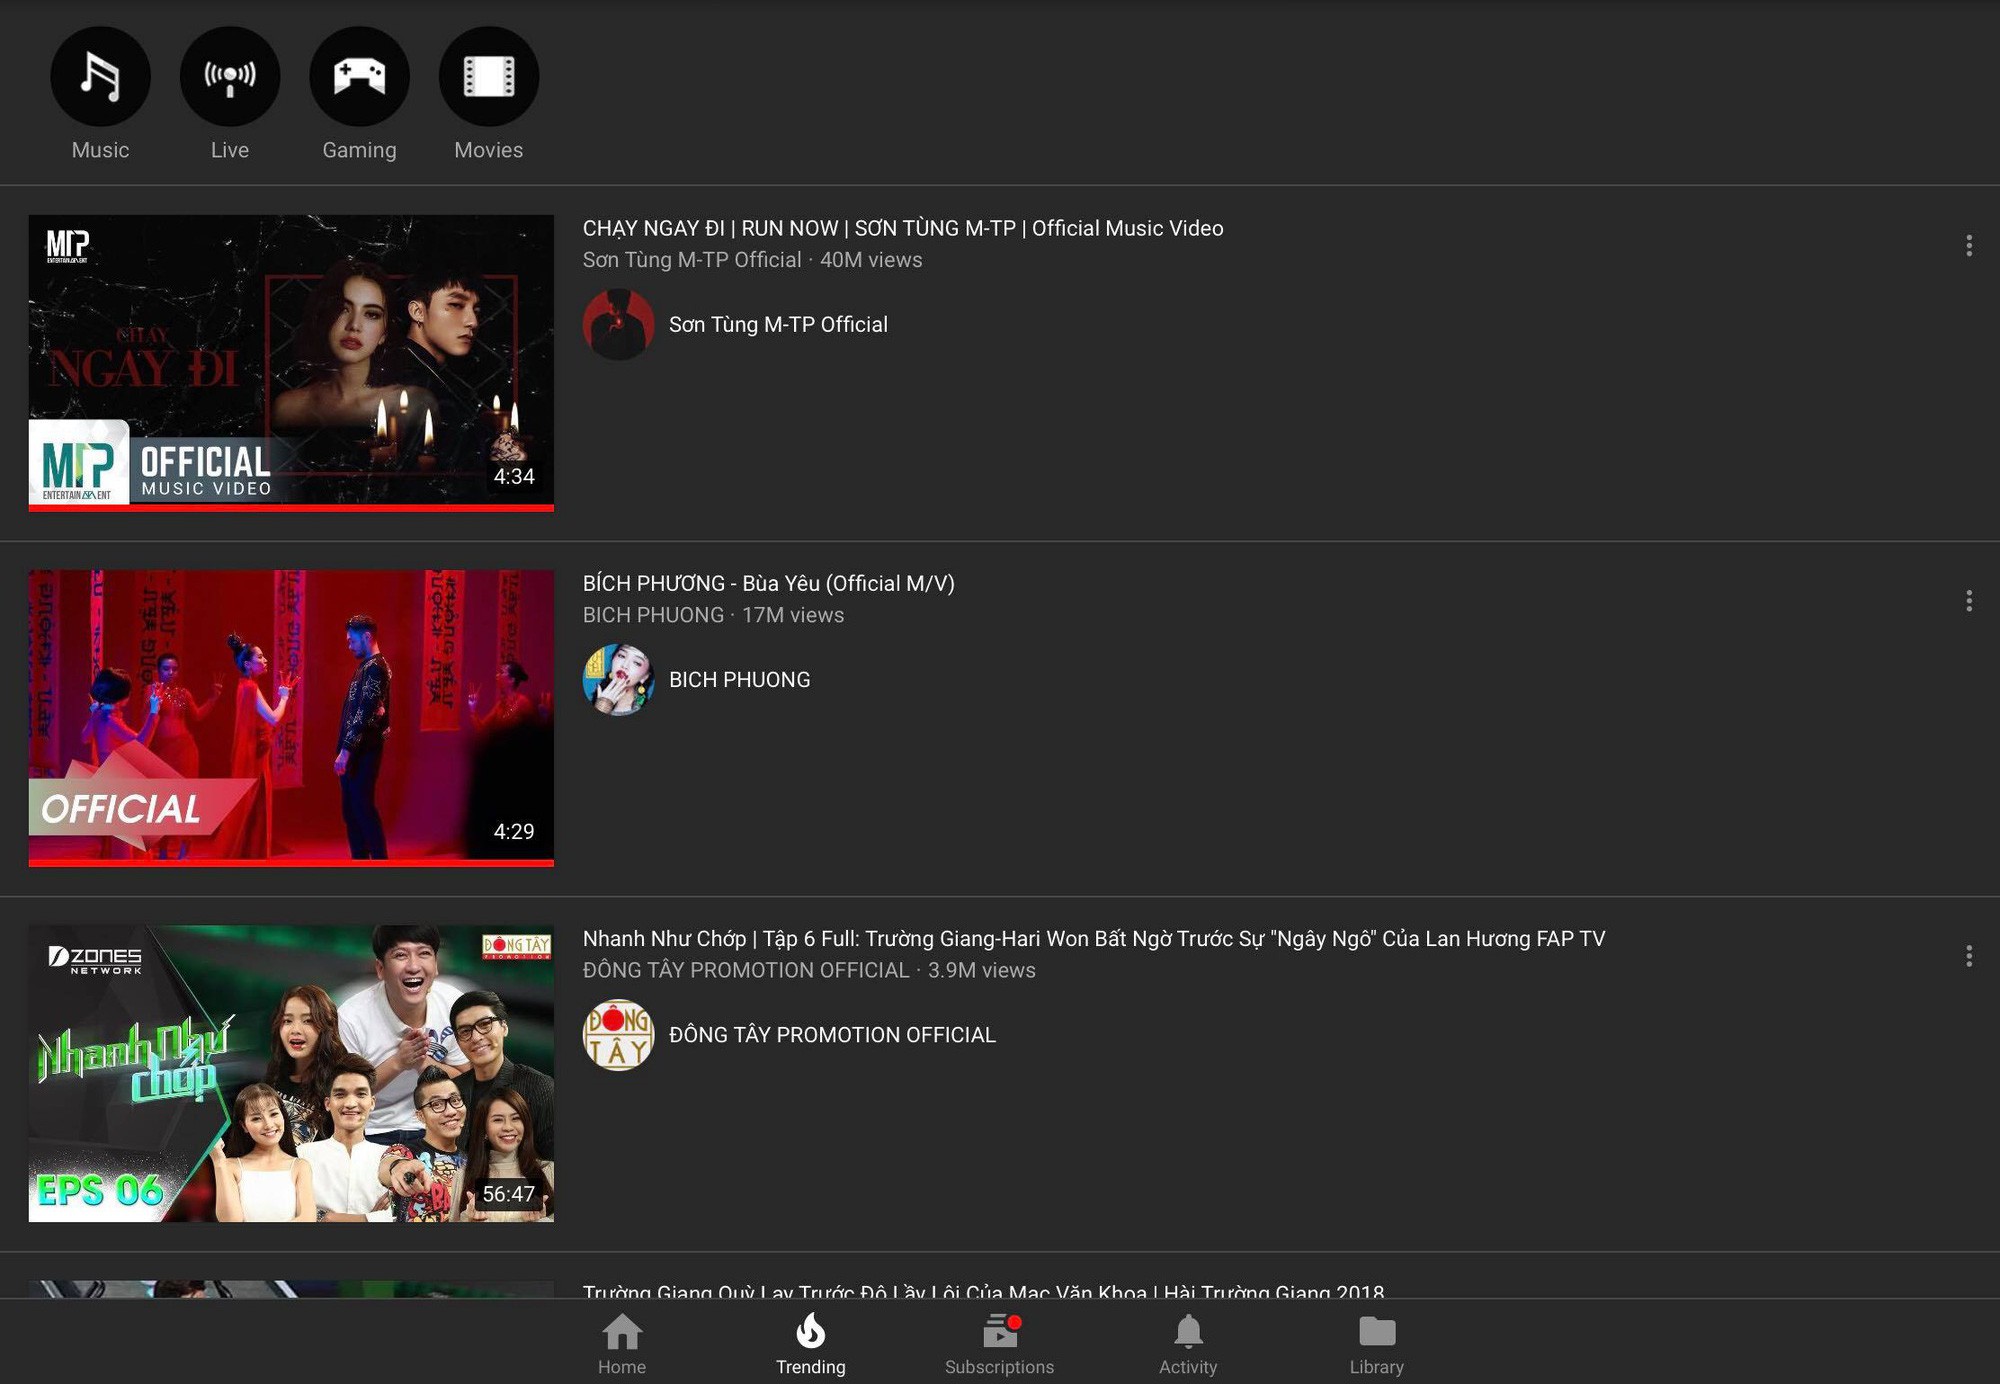
Task: Open the BÍCH PHƯƠNG - Bùa Yêu title
Action: click(769, 584)
